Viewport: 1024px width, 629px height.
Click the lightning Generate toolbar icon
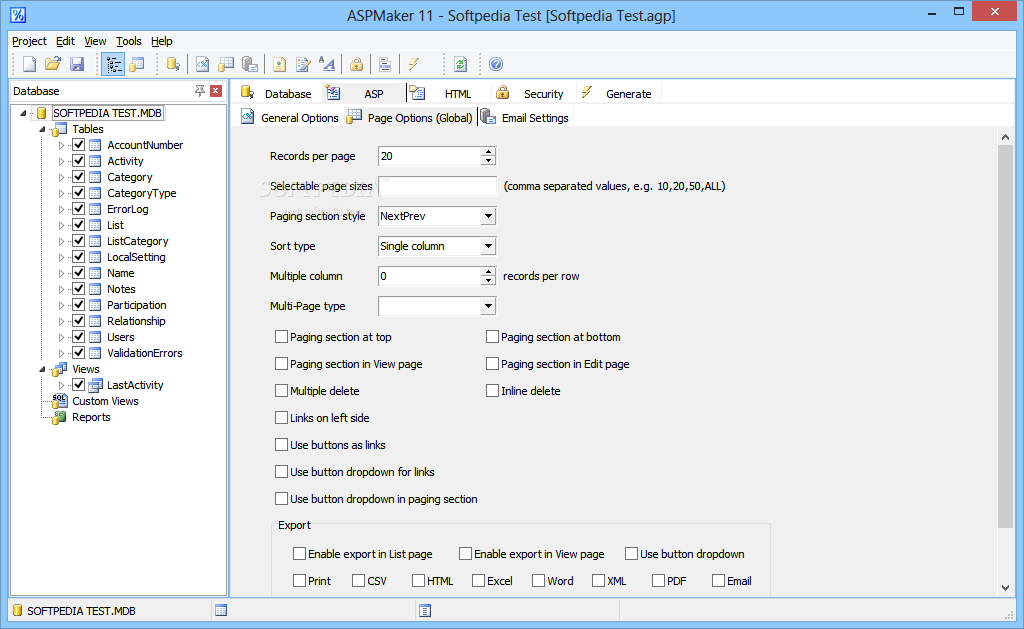pyautogui.click(x=414, y=64)
